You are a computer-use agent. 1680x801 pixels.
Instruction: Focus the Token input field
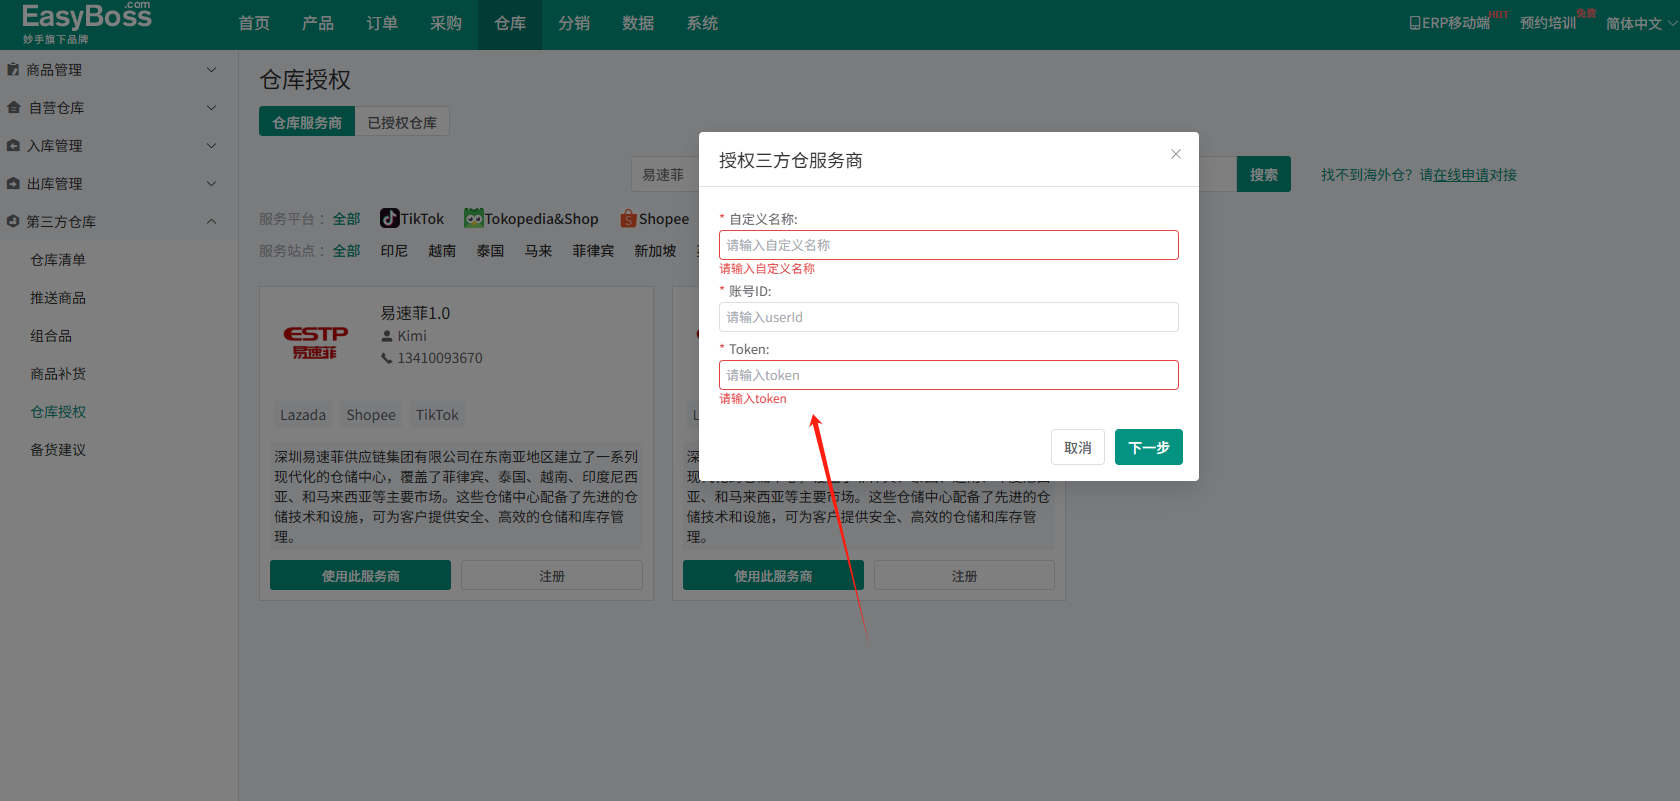pyautogui.click(x=949, y=375)
